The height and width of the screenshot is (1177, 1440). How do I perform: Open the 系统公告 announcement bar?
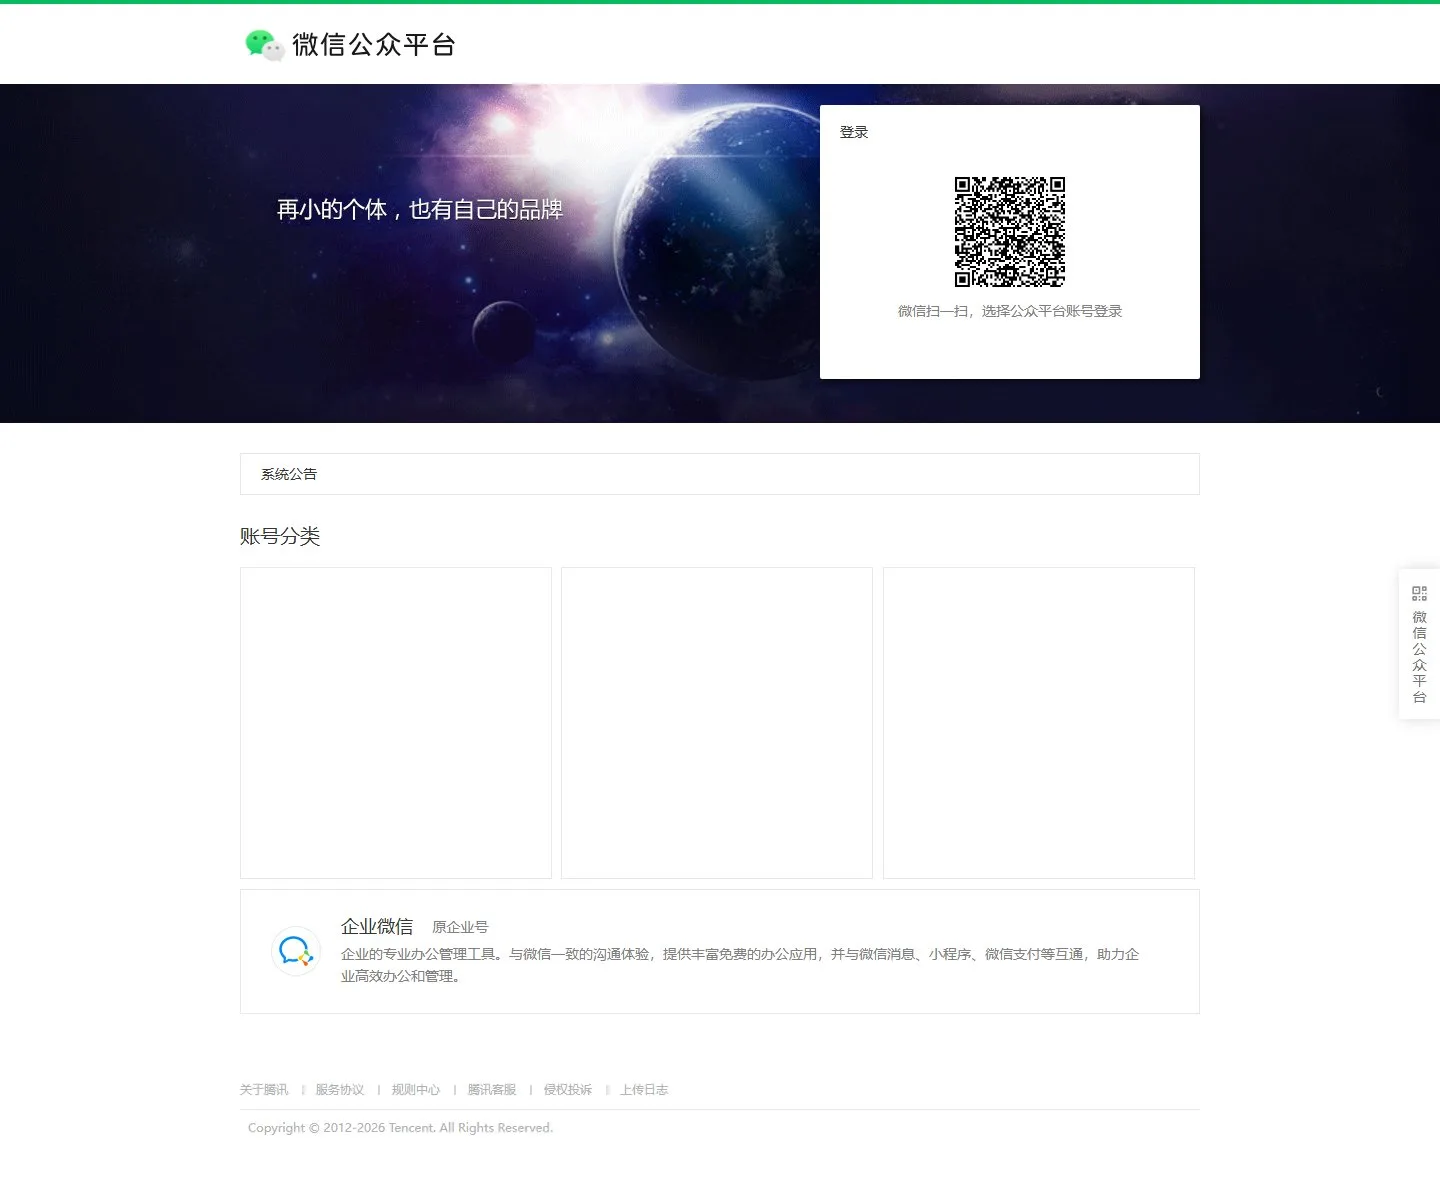720,474
